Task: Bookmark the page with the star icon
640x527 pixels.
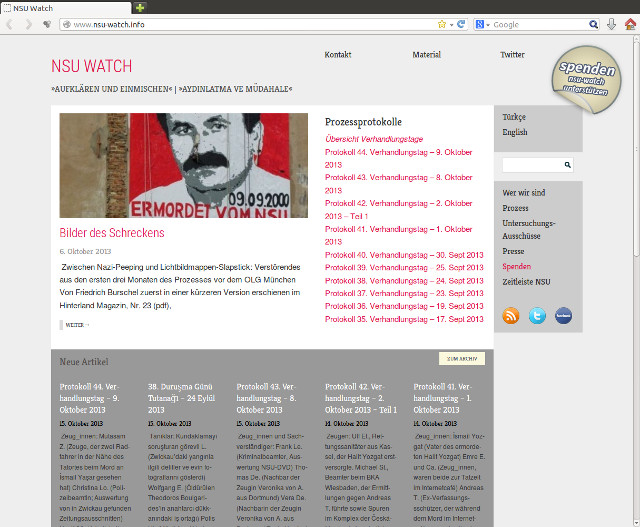Action: pyautogui.click(x=441, y=24)
